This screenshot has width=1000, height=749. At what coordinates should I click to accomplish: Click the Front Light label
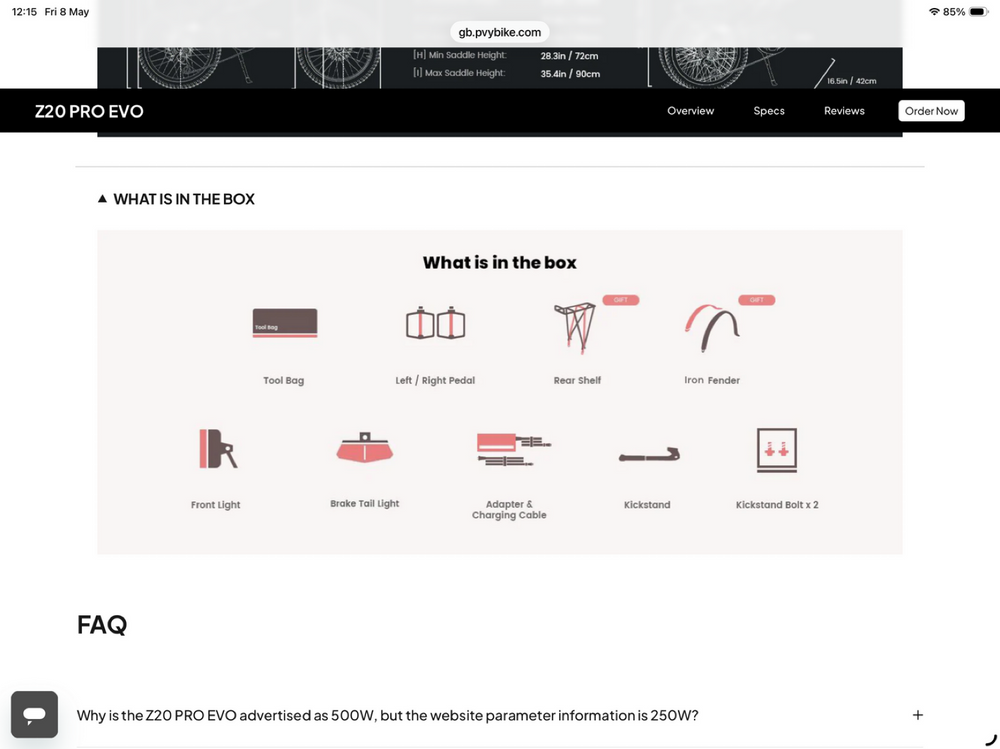pyautogui.click(x=216, y=505)
